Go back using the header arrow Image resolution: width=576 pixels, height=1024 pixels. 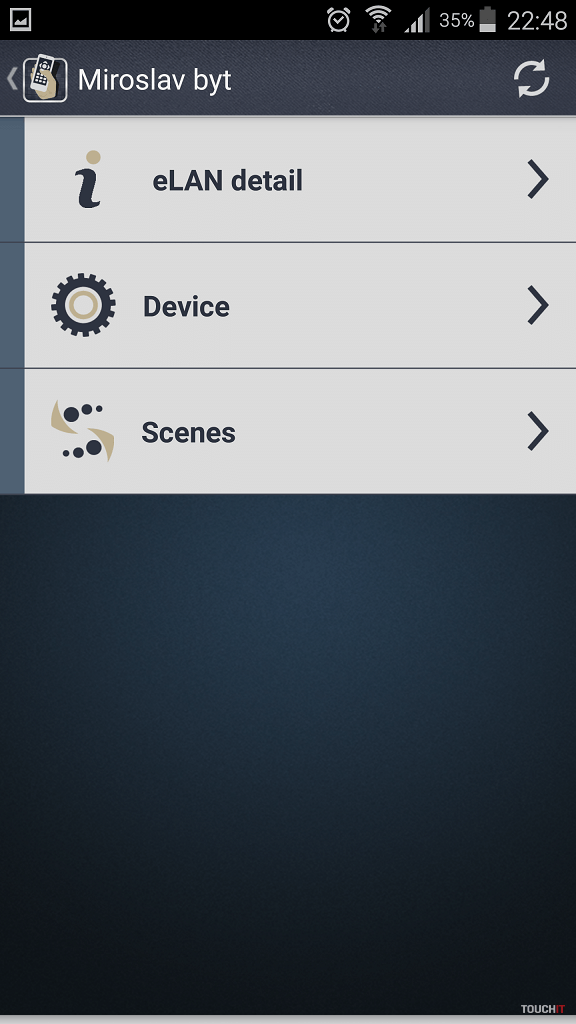(11, 79)
